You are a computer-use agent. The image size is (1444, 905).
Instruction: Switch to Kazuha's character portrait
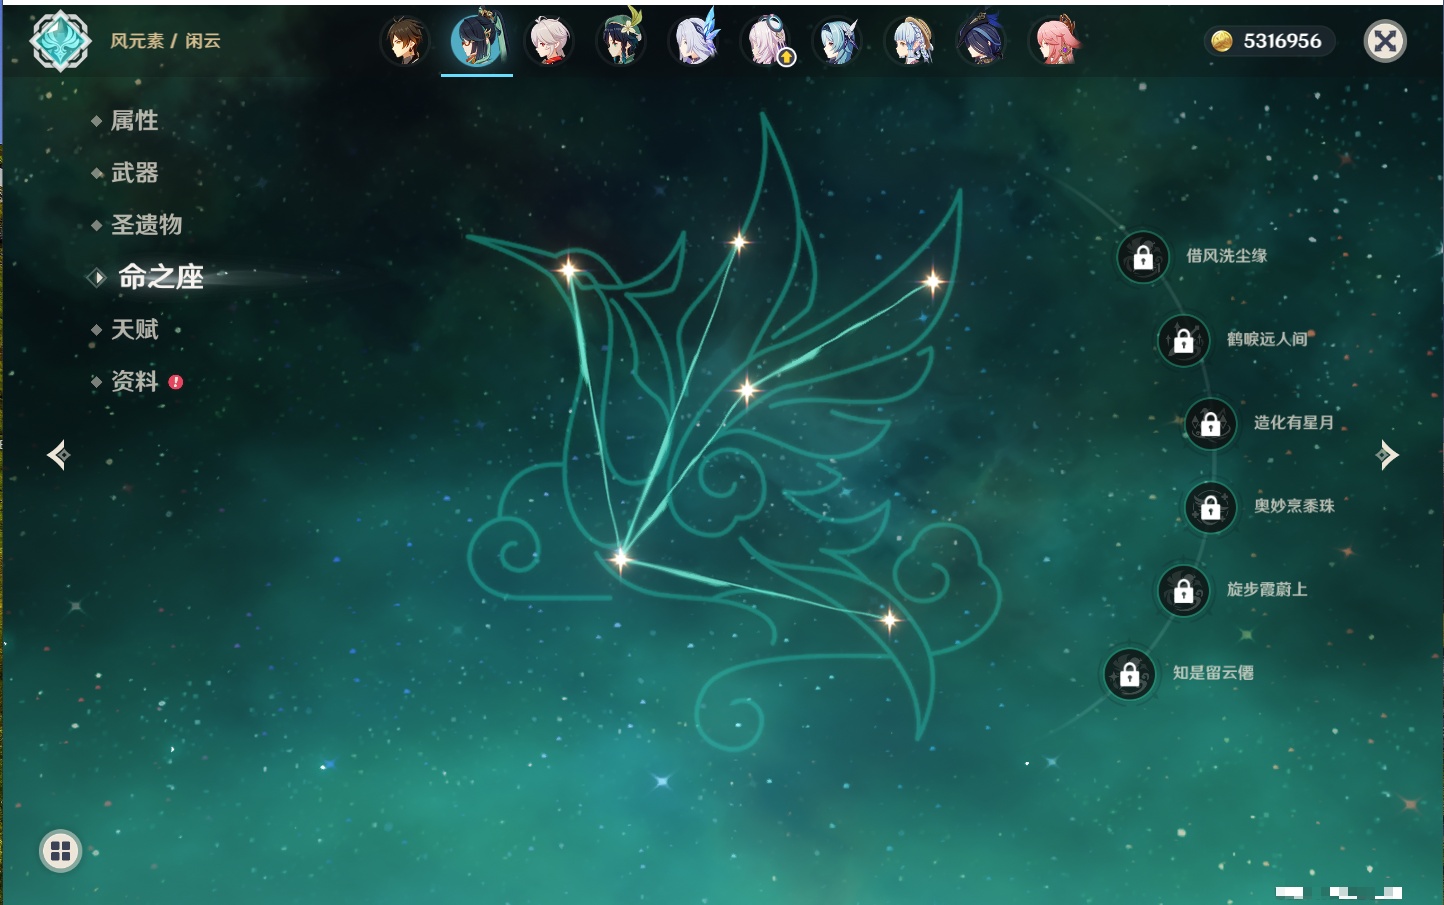pos(549,42)
